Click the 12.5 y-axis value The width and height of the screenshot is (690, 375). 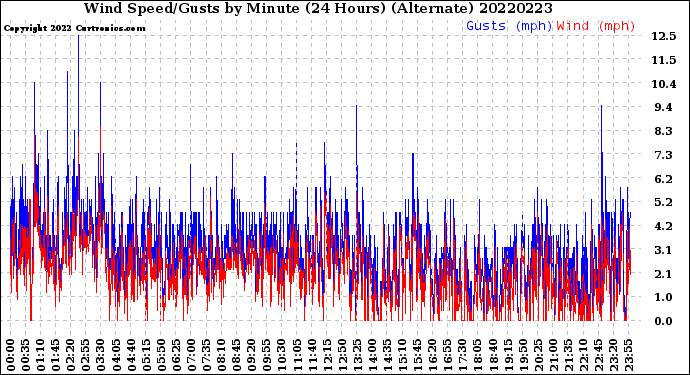[x=664, y=36]
